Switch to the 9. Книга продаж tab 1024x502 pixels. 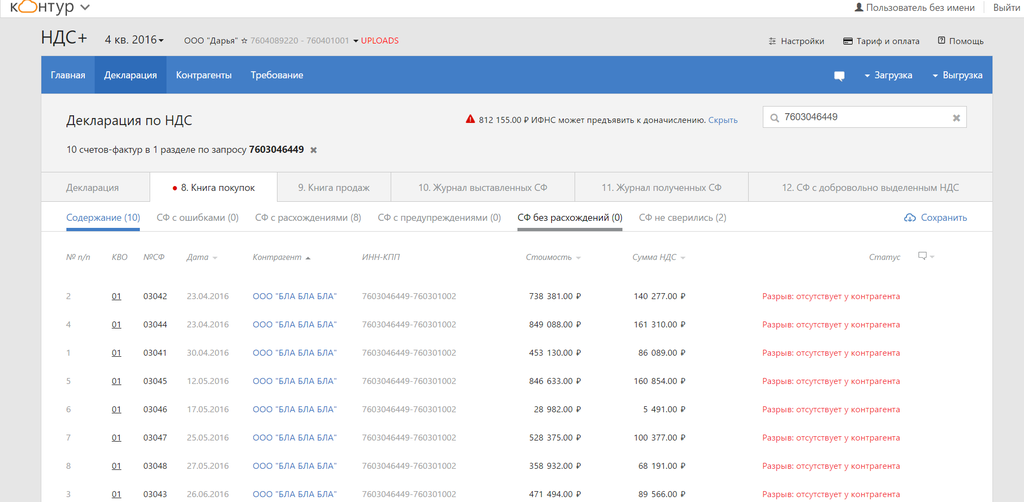pyautogui.click(x=333, y=187)
